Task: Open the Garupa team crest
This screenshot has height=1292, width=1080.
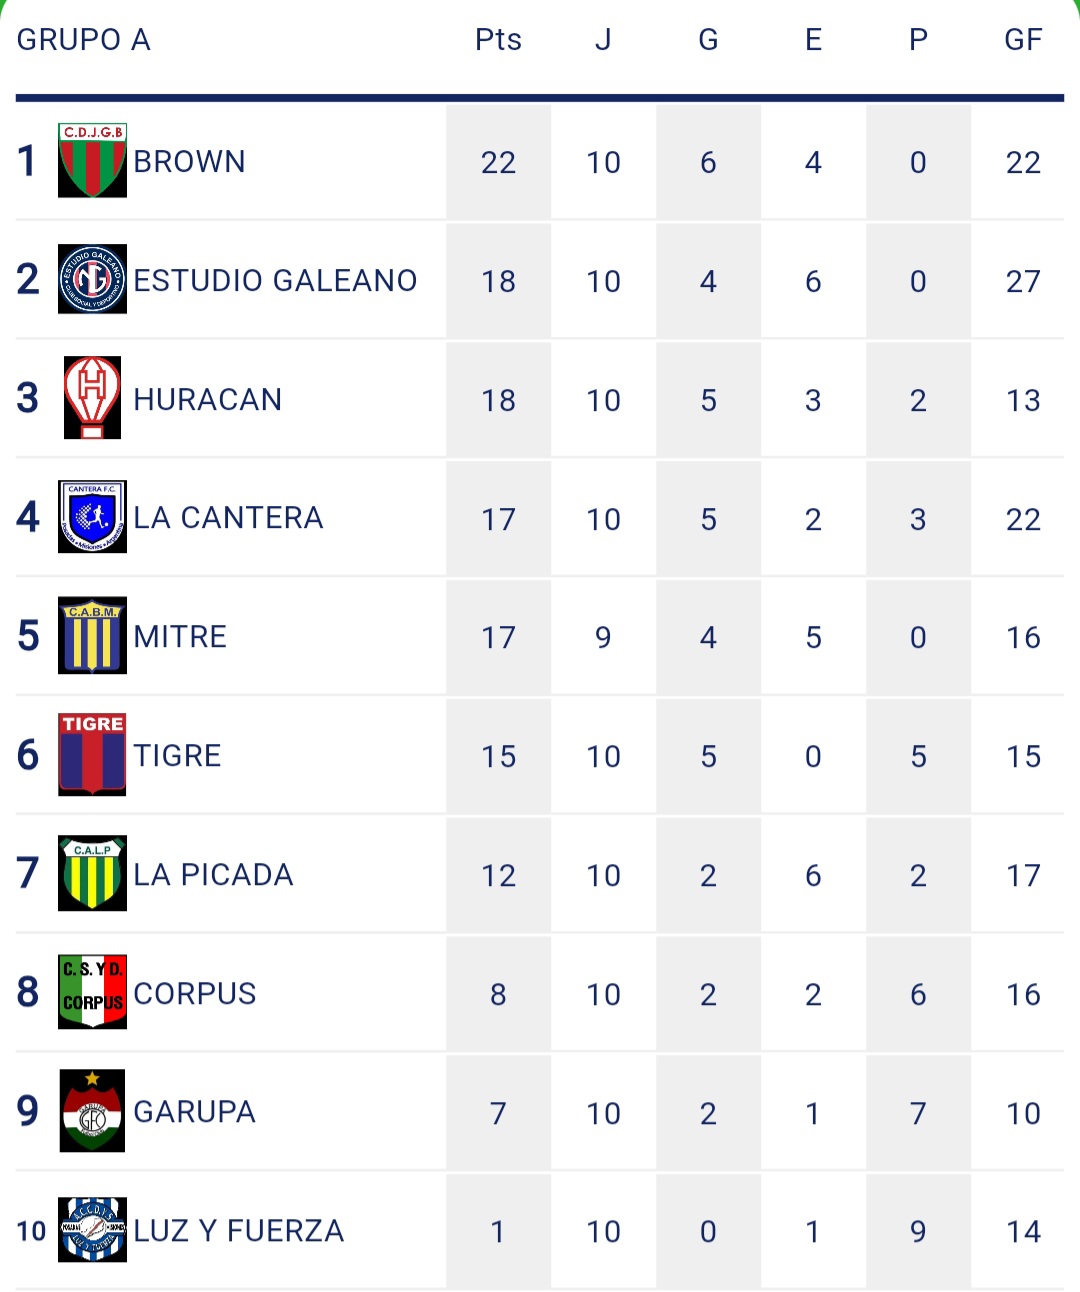Action: (92, 1111)
